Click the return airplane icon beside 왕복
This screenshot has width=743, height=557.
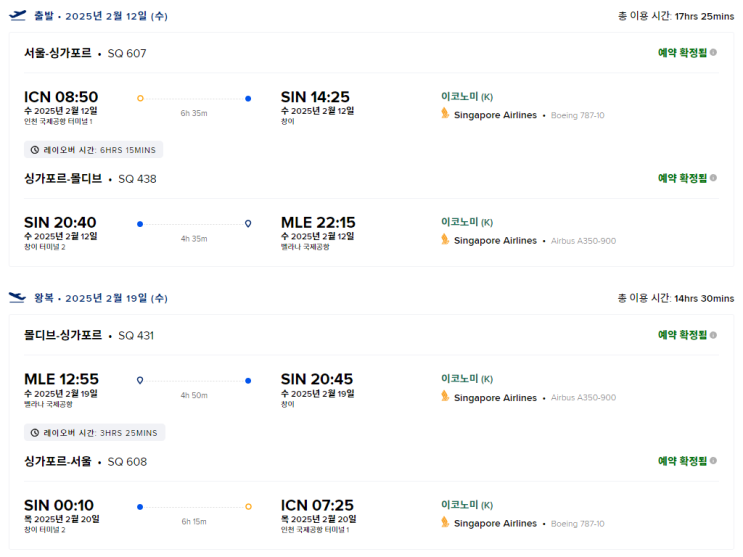click(17, 298)
